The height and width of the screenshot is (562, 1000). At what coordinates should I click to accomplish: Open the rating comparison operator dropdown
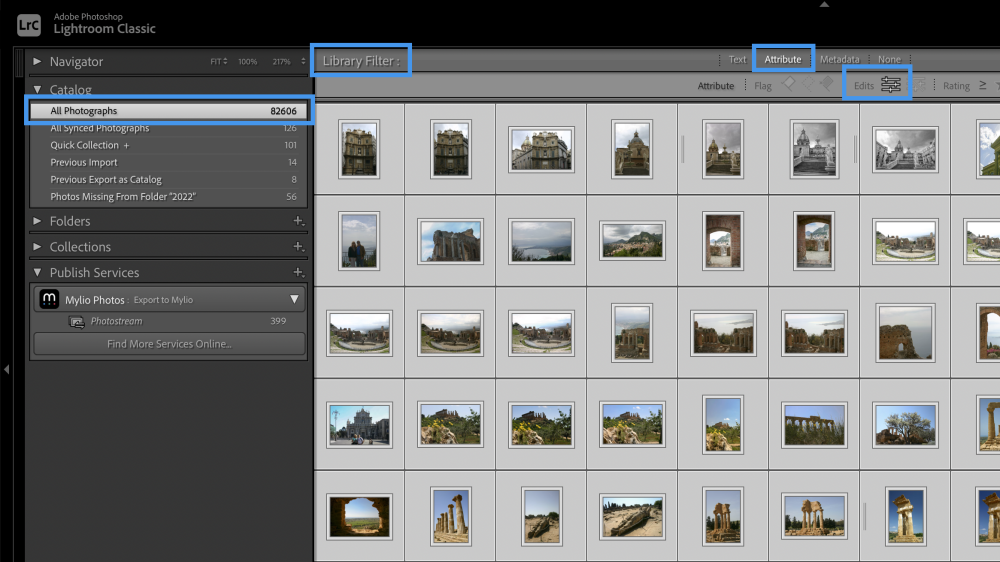tap(982, 86)
